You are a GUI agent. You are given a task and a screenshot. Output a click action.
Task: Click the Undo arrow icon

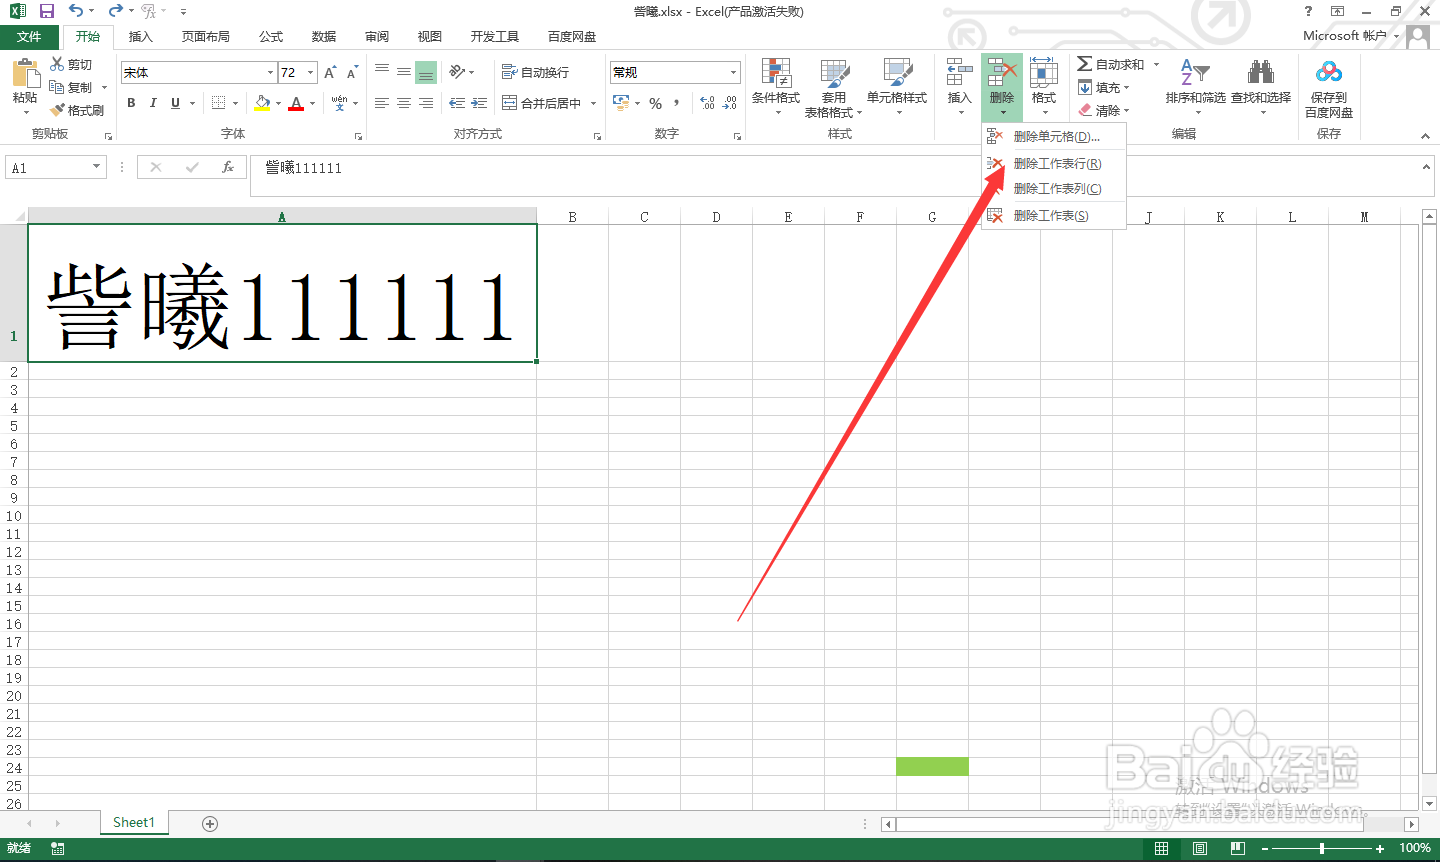(x=76, y=11)
